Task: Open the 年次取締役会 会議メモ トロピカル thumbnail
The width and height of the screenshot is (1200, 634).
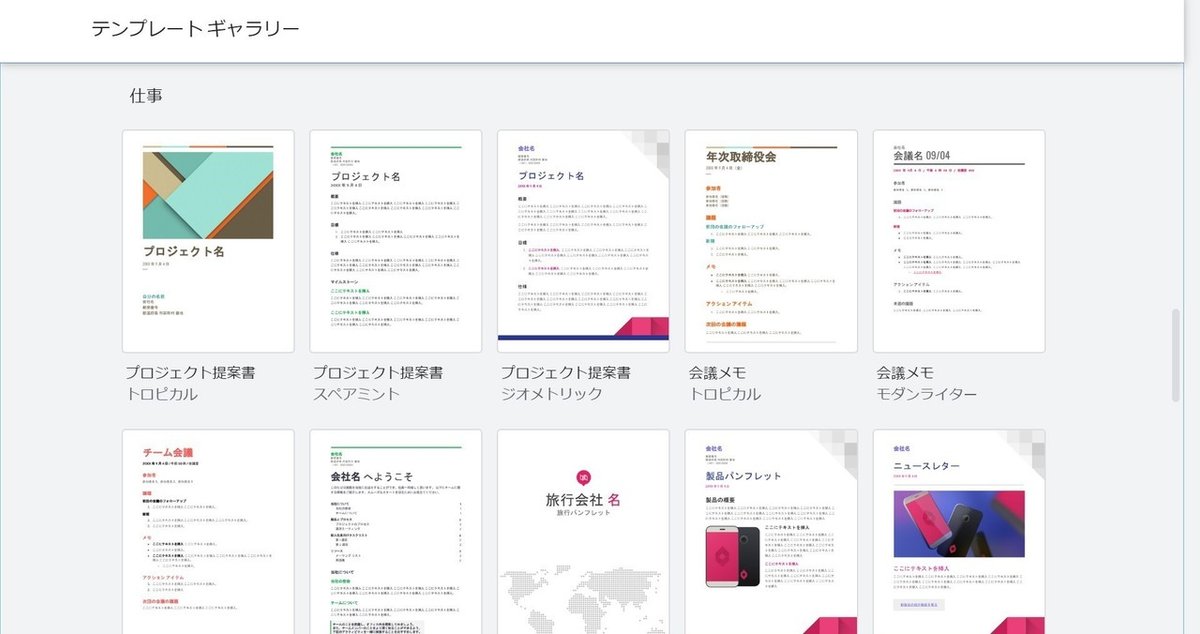Action: point(771,241)
